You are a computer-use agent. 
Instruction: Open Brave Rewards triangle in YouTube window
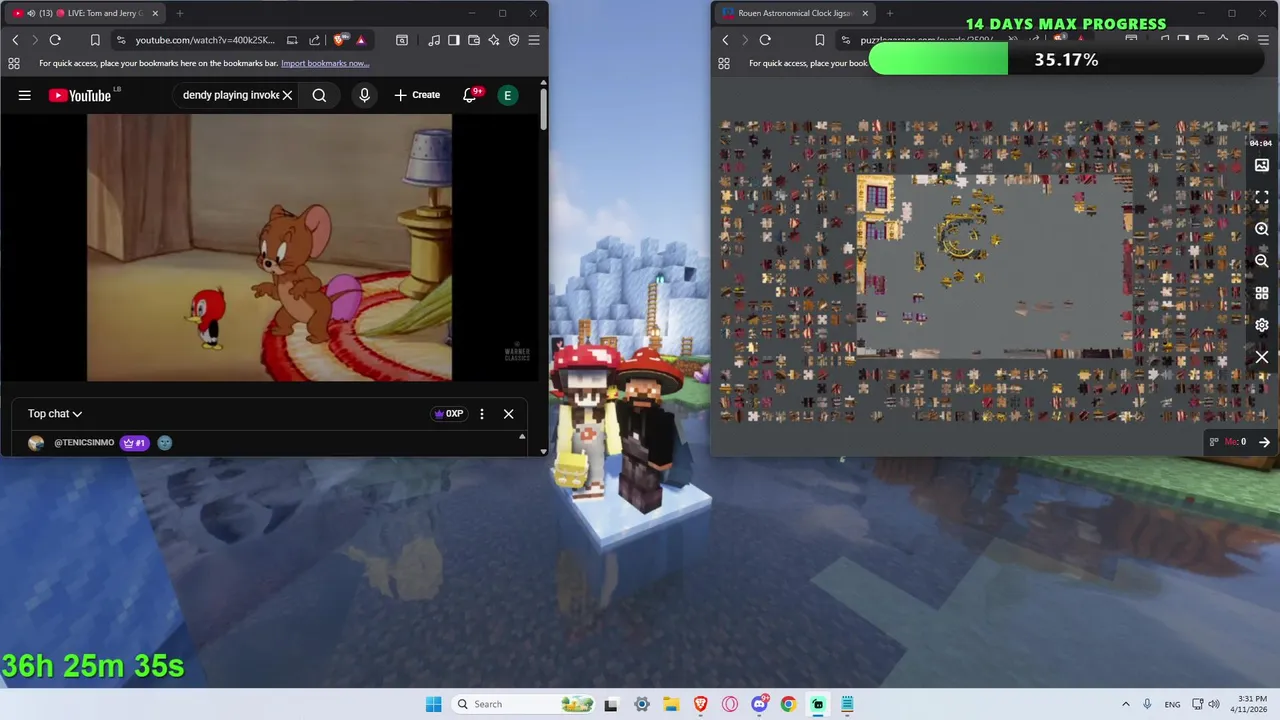click(360, 40)
